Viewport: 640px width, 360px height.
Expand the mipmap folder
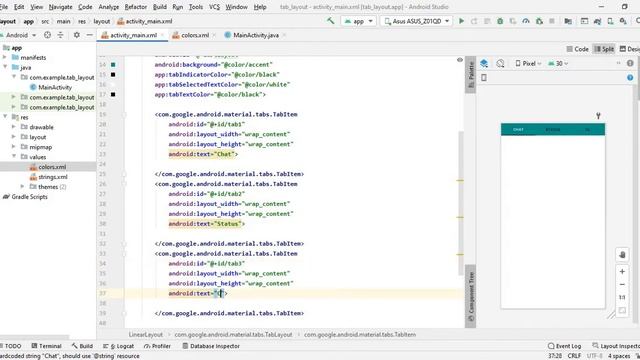pyautogui.click(x=14, y=147)
